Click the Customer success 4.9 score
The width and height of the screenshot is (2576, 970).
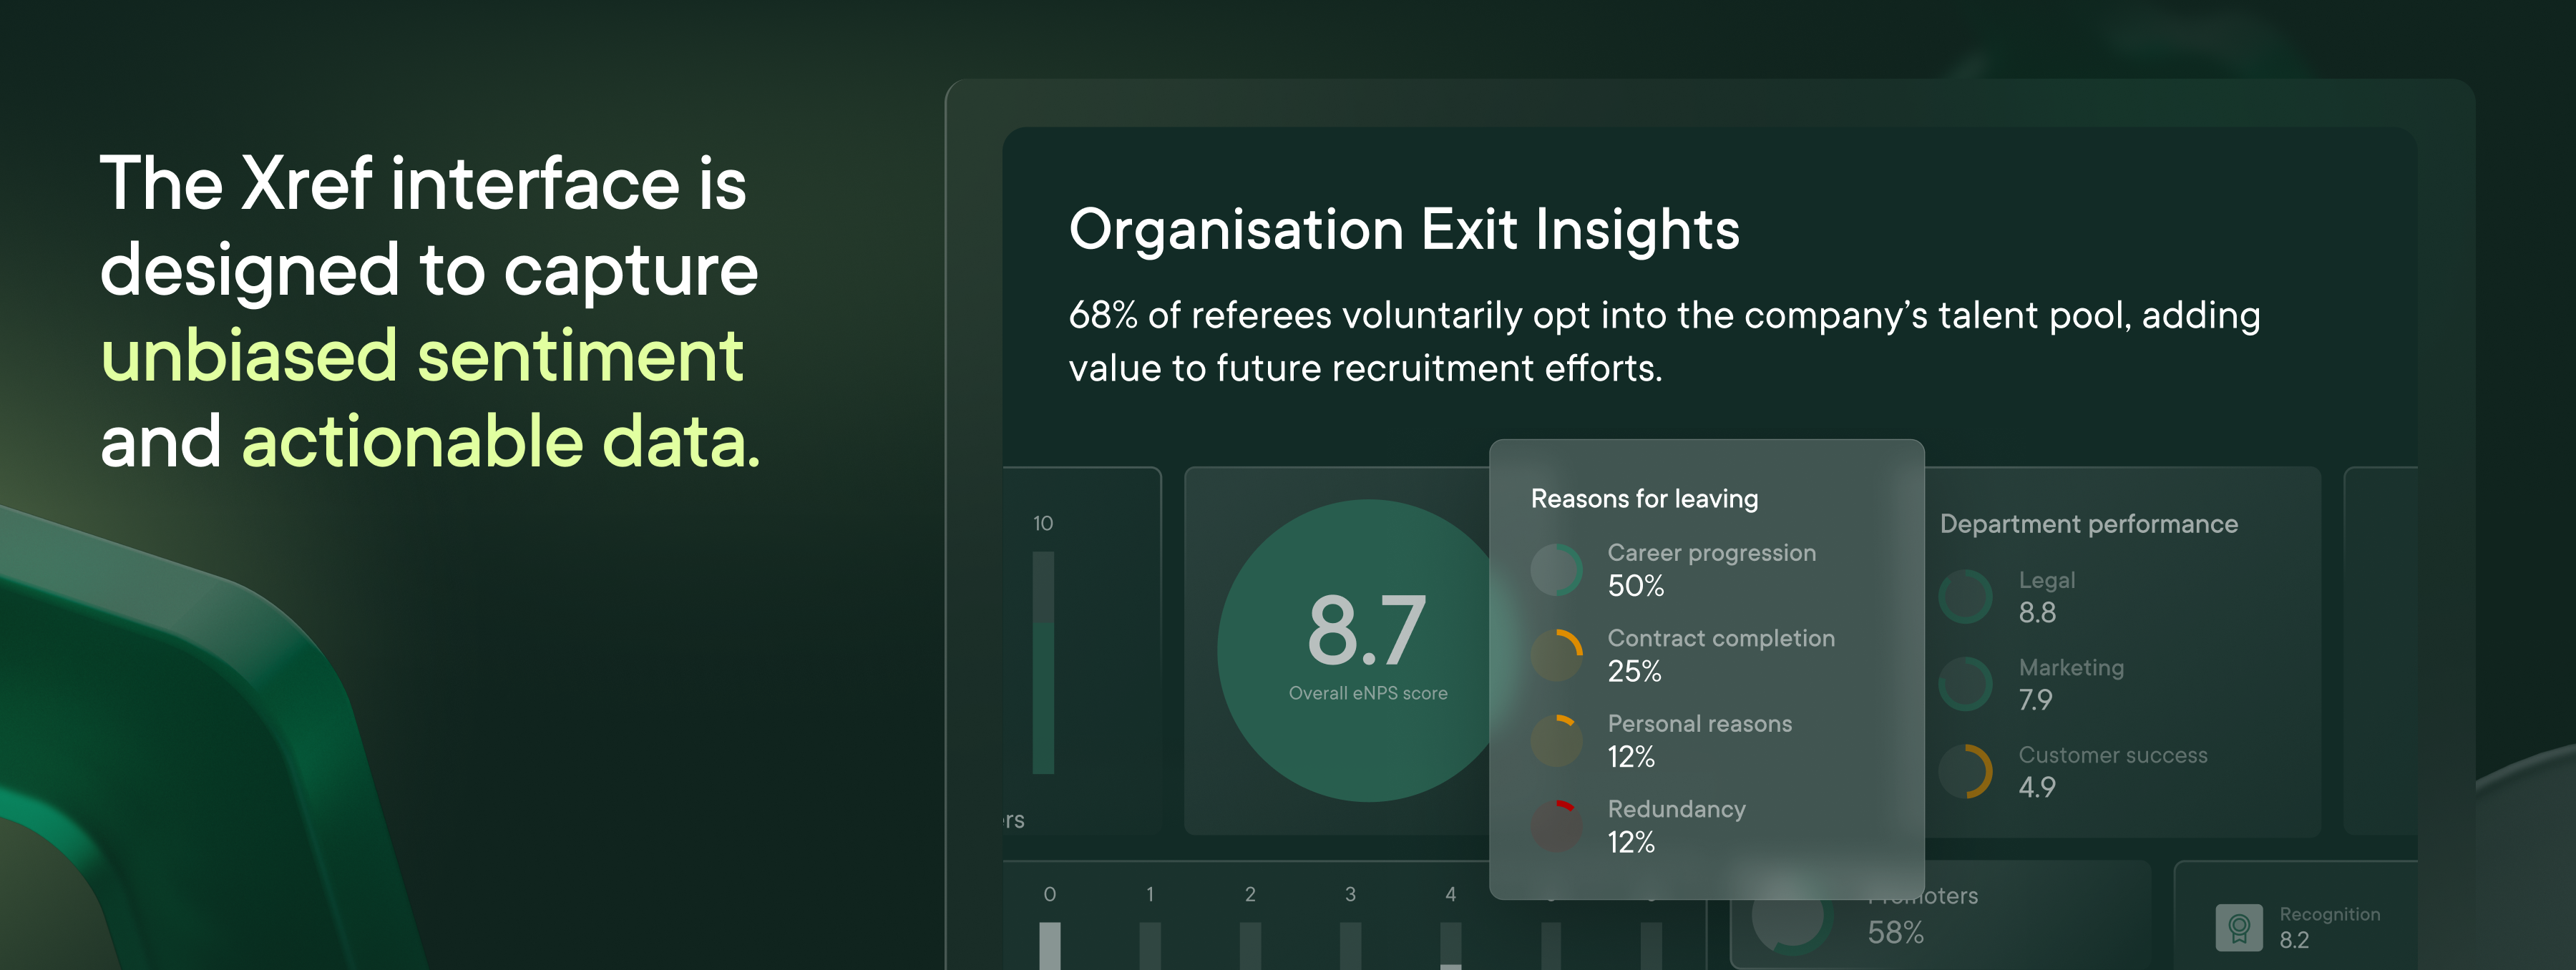click(2036, 787)
